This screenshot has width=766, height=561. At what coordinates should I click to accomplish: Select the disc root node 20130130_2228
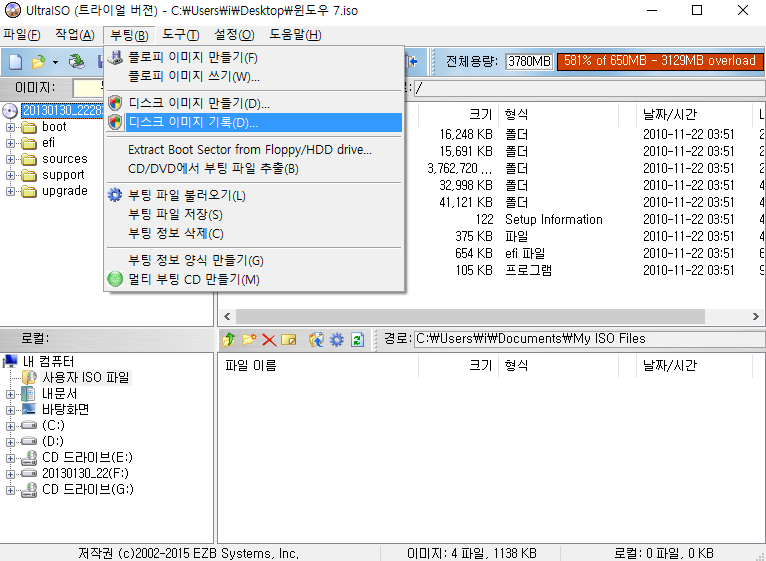63,111
